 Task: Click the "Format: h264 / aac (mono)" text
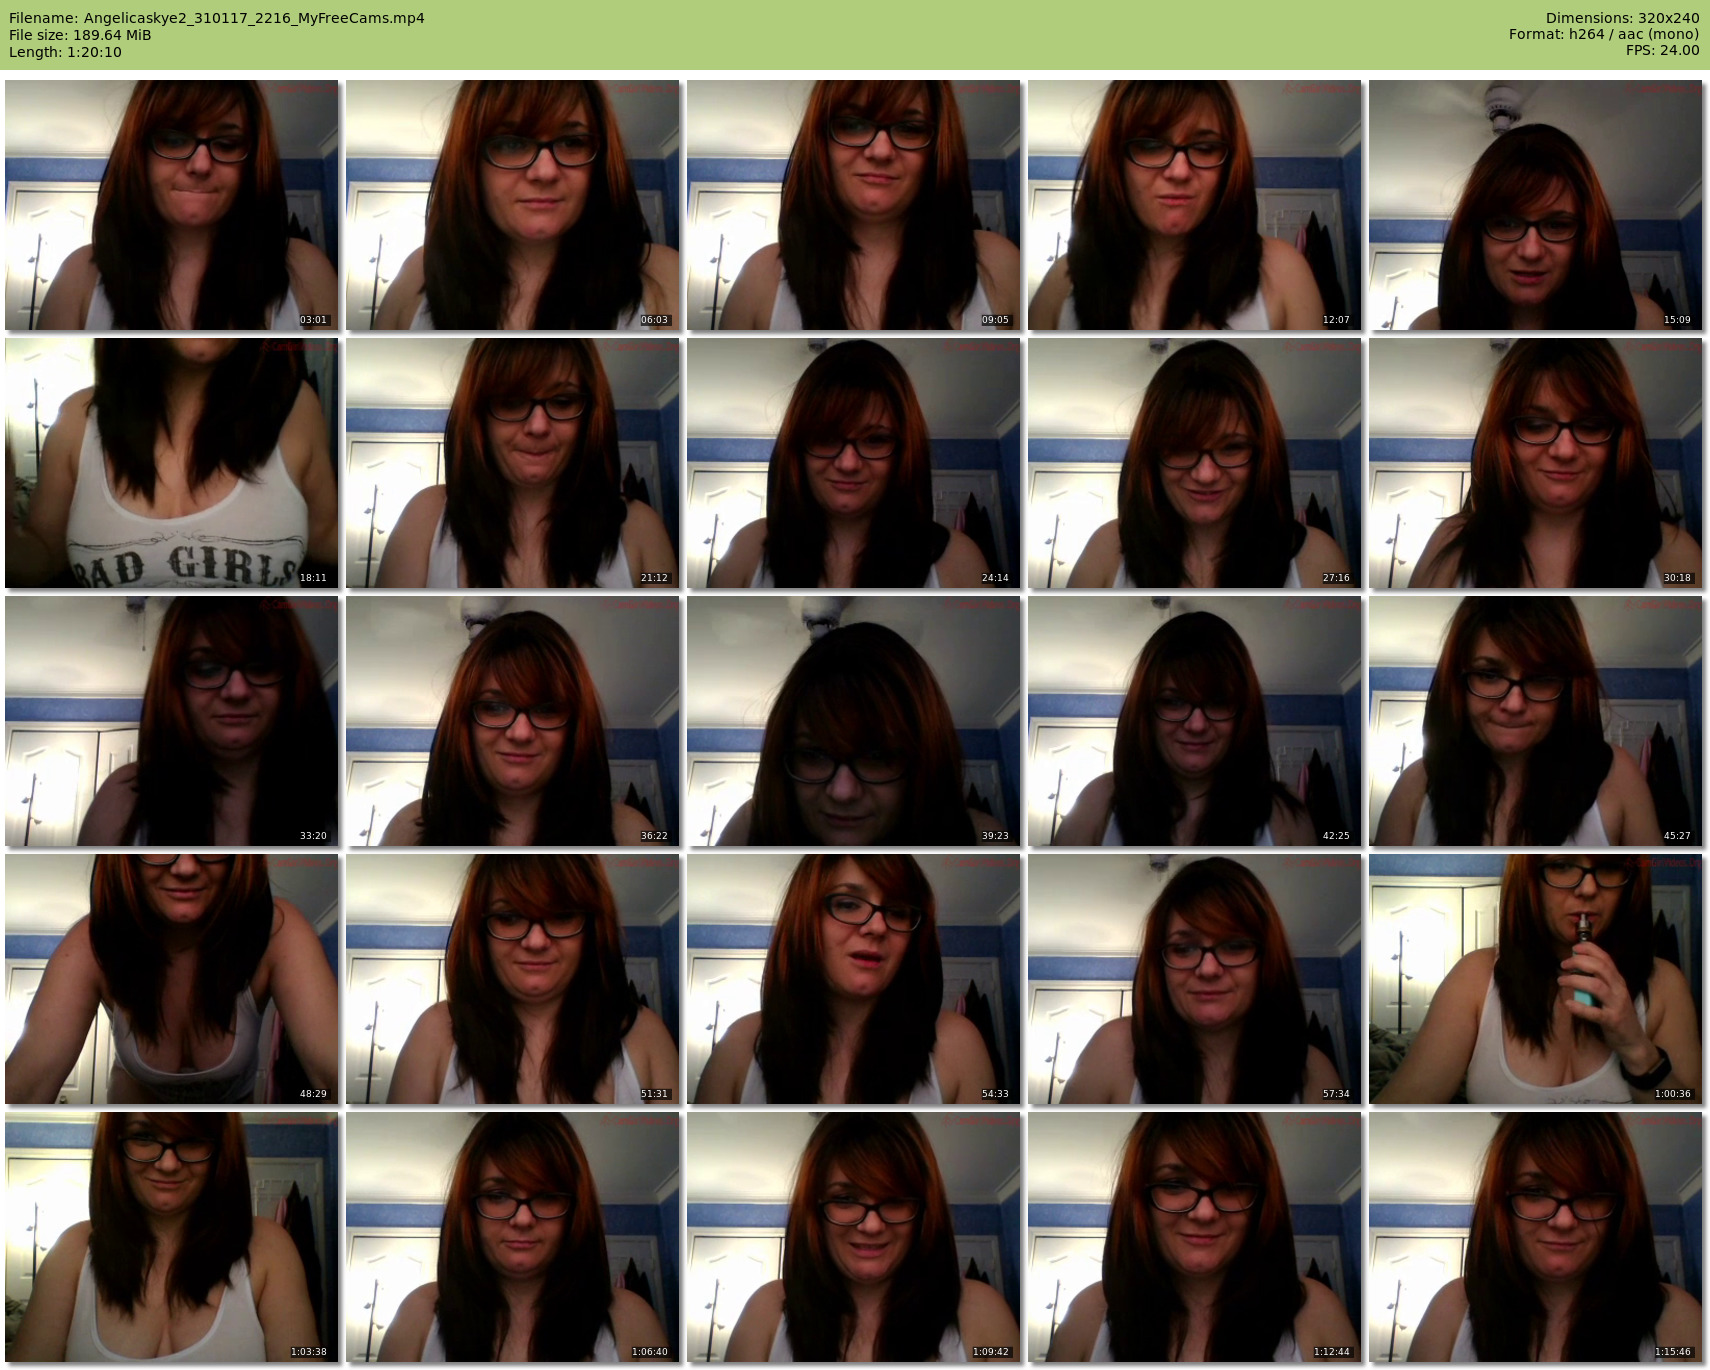click(1604, 34)
